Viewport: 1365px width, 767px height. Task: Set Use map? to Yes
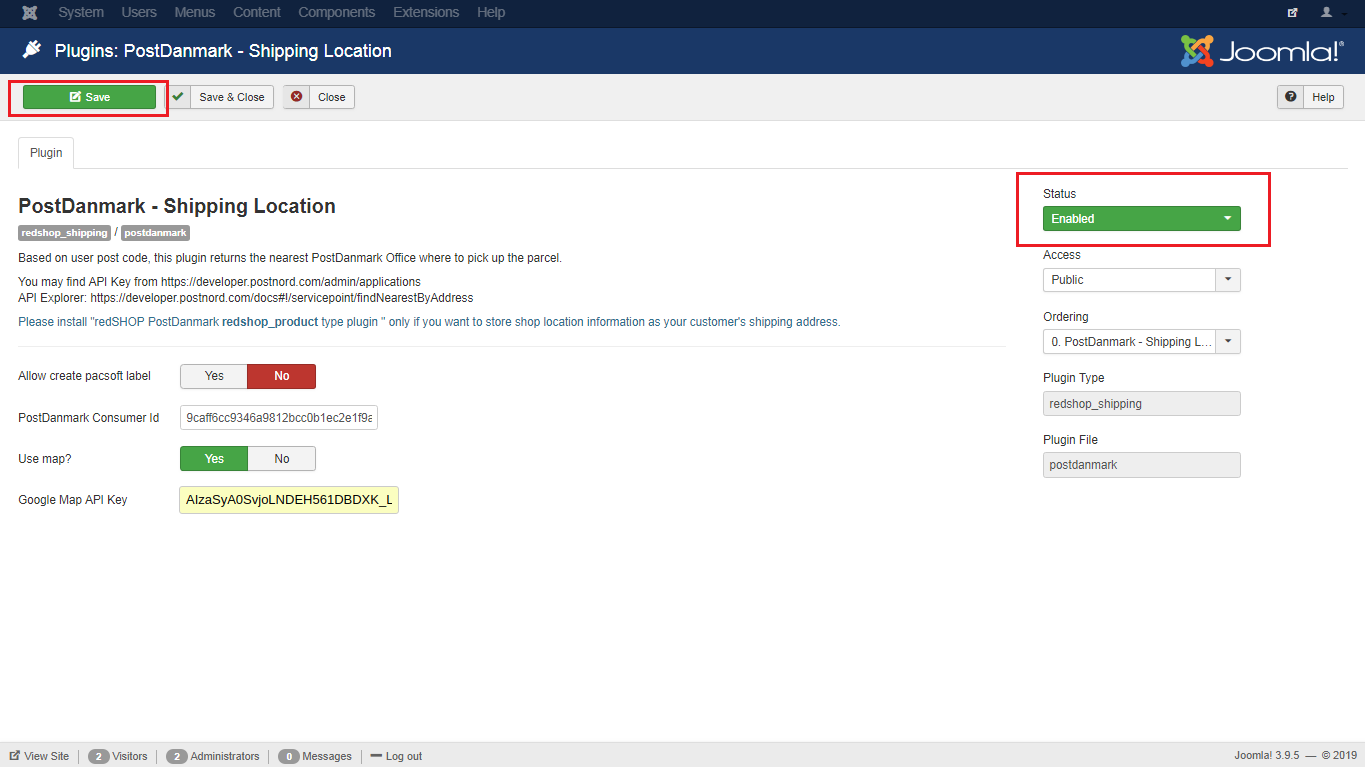(x=214, y=458)
